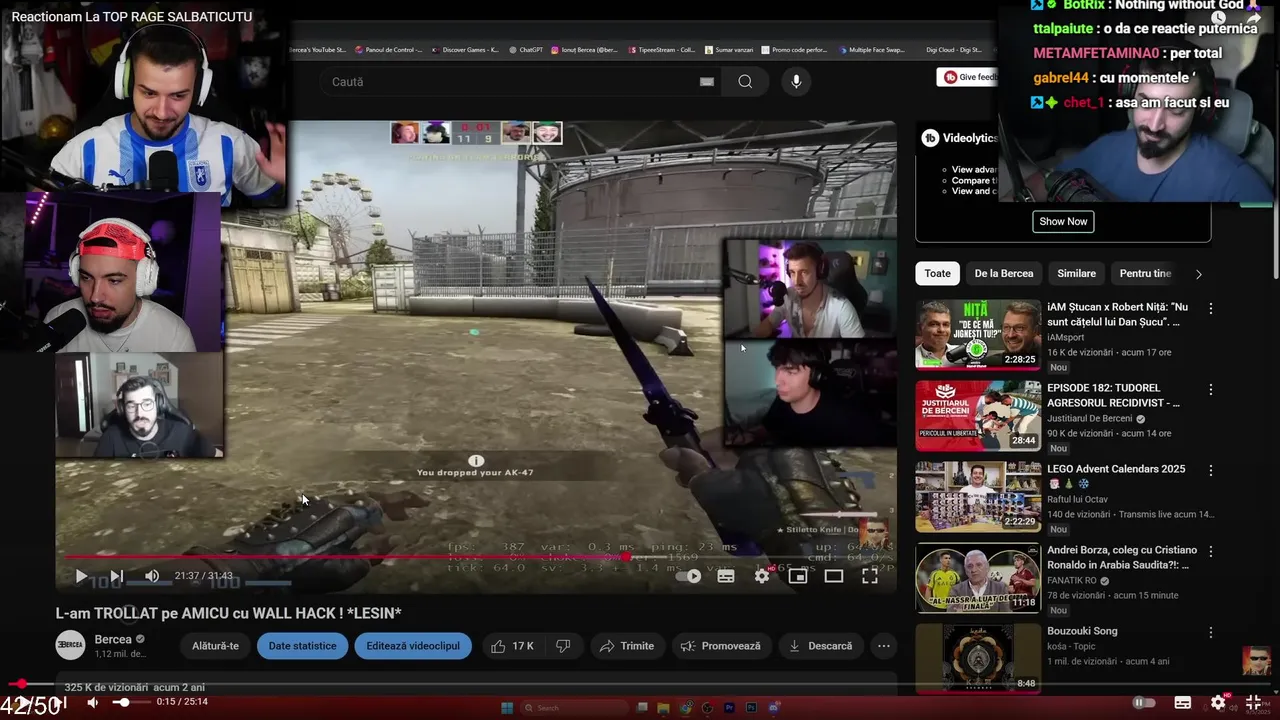Click the Bercea channel avatar

[x=70, y=646]
